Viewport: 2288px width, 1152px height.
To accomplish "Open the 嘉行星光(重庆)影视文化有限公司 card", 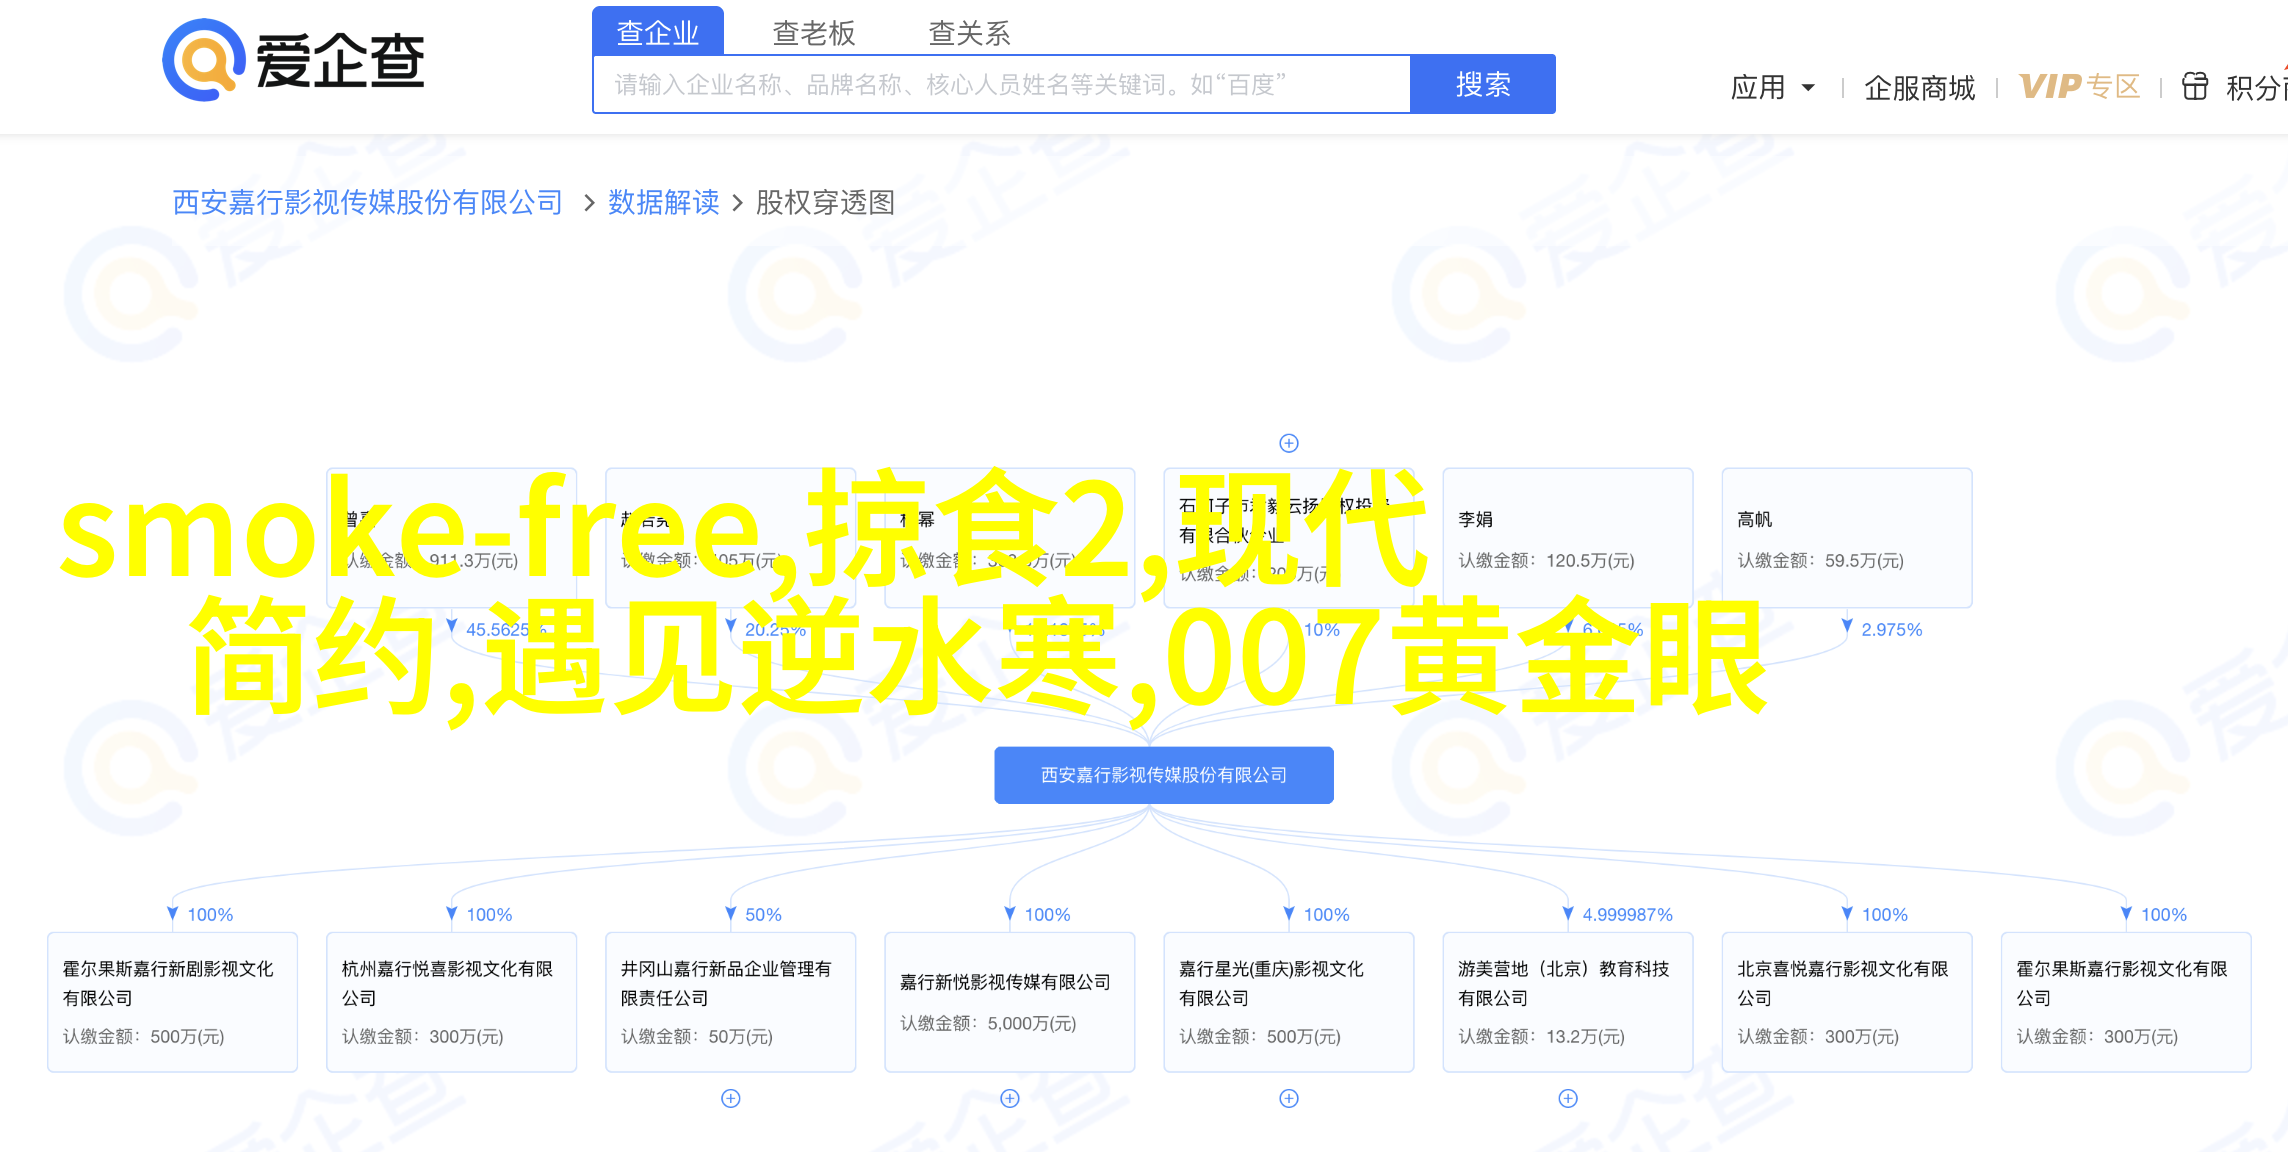I will tap(1289, 1002).
